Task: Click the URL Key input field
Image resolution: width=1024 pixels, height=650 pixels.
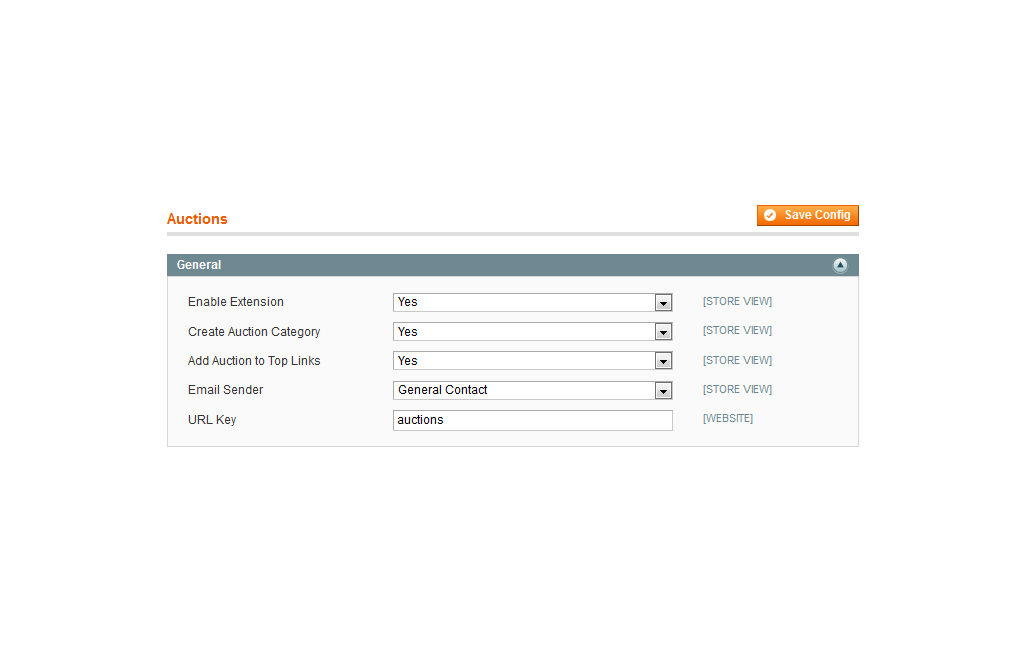Action: 532,420
